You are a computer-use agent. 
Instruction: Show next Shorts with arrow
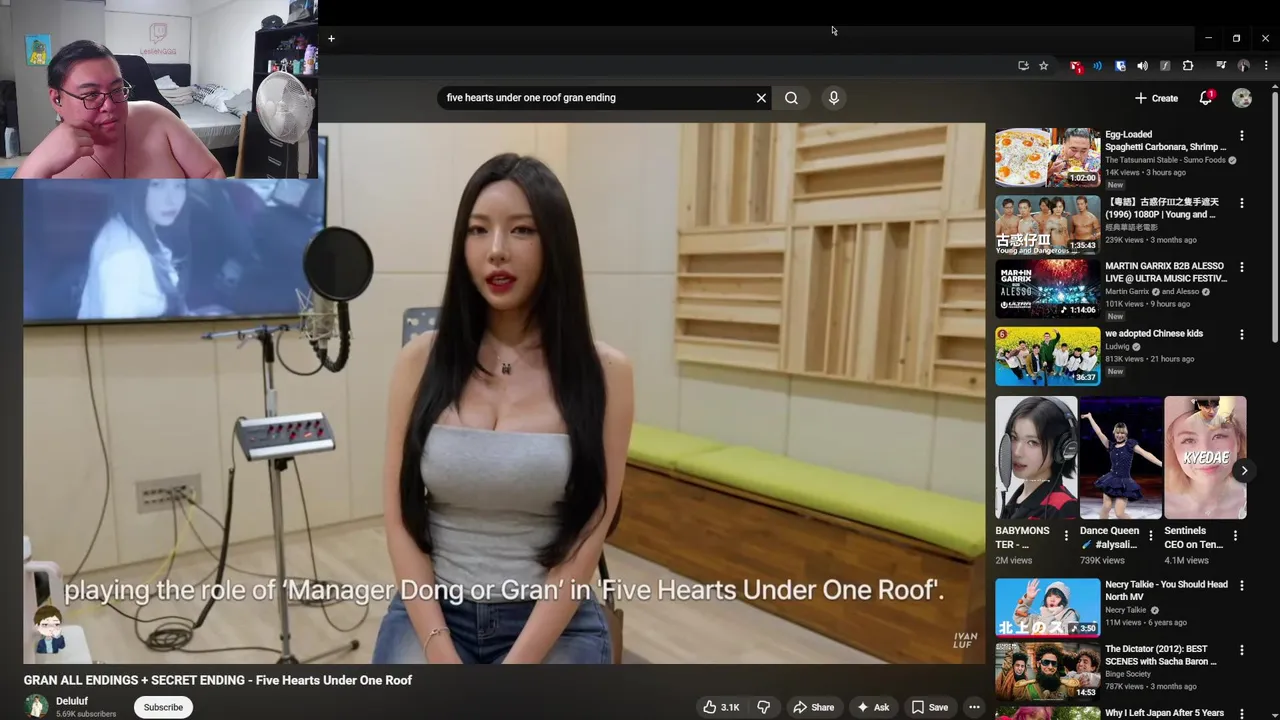pyautogui.click(x=1244, y=470)
